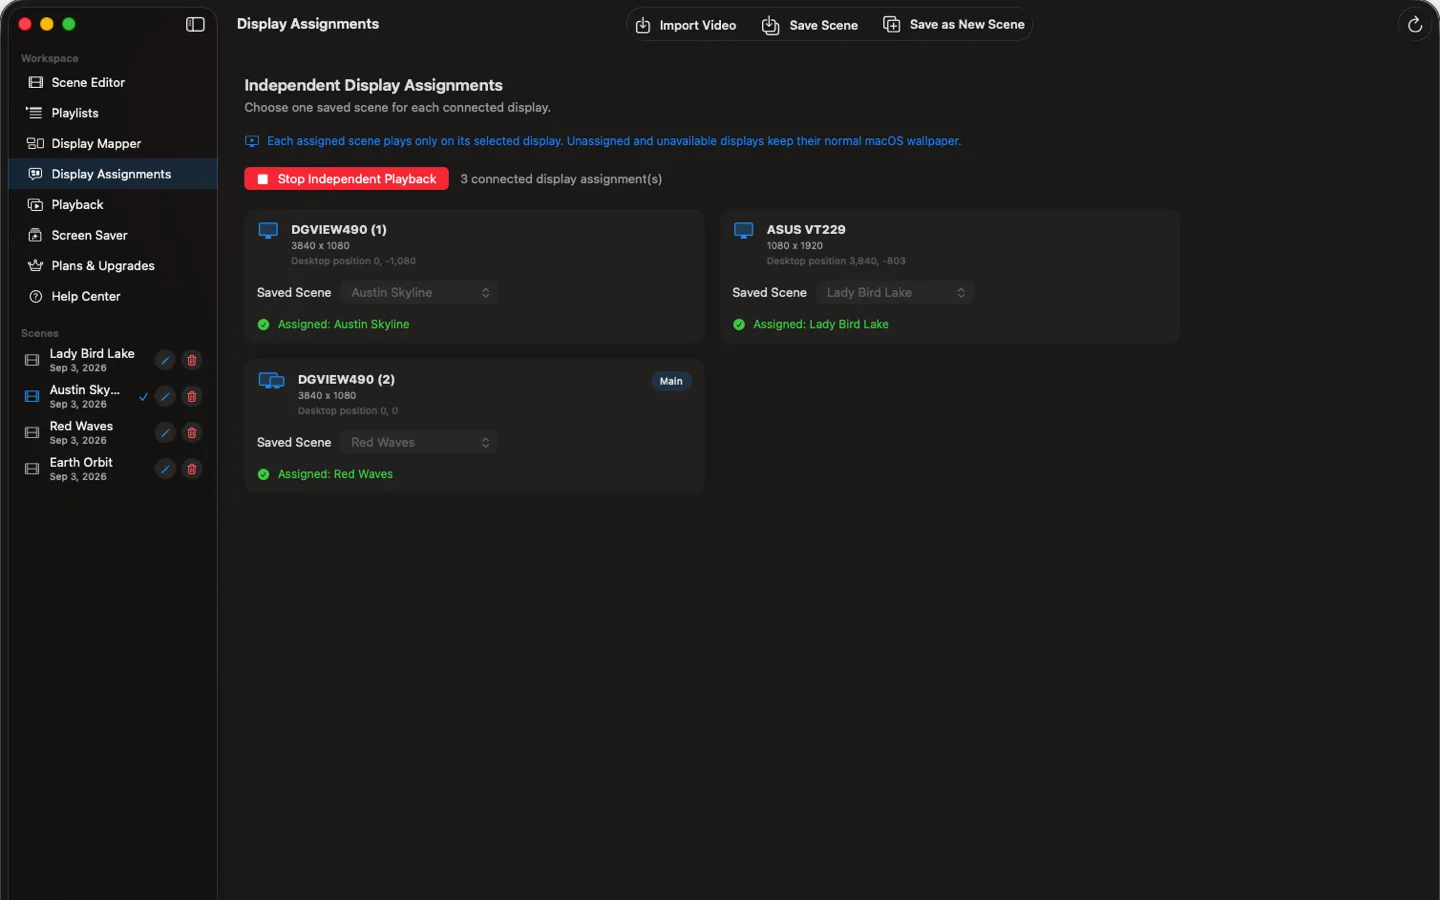
Task: Open Saved Scene dropdown for ASUS VT229
Action: pyautogui.click(x=895, y=293)
